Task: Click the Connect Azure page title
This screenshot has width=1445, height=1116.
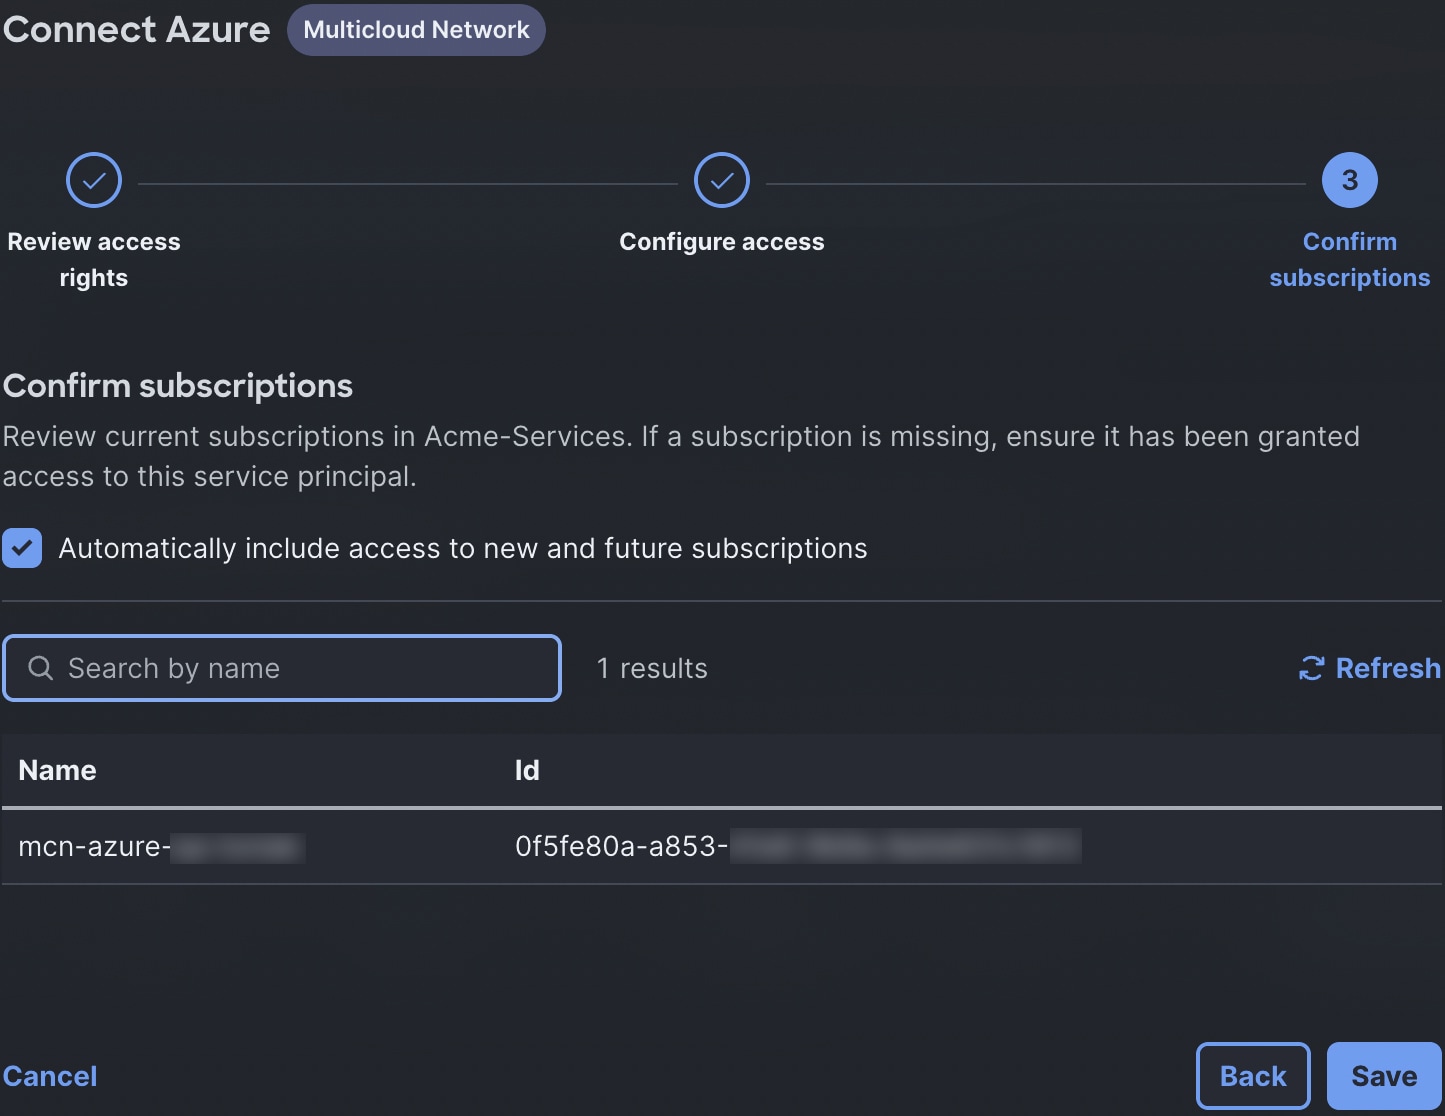Action: click(136, 30)
